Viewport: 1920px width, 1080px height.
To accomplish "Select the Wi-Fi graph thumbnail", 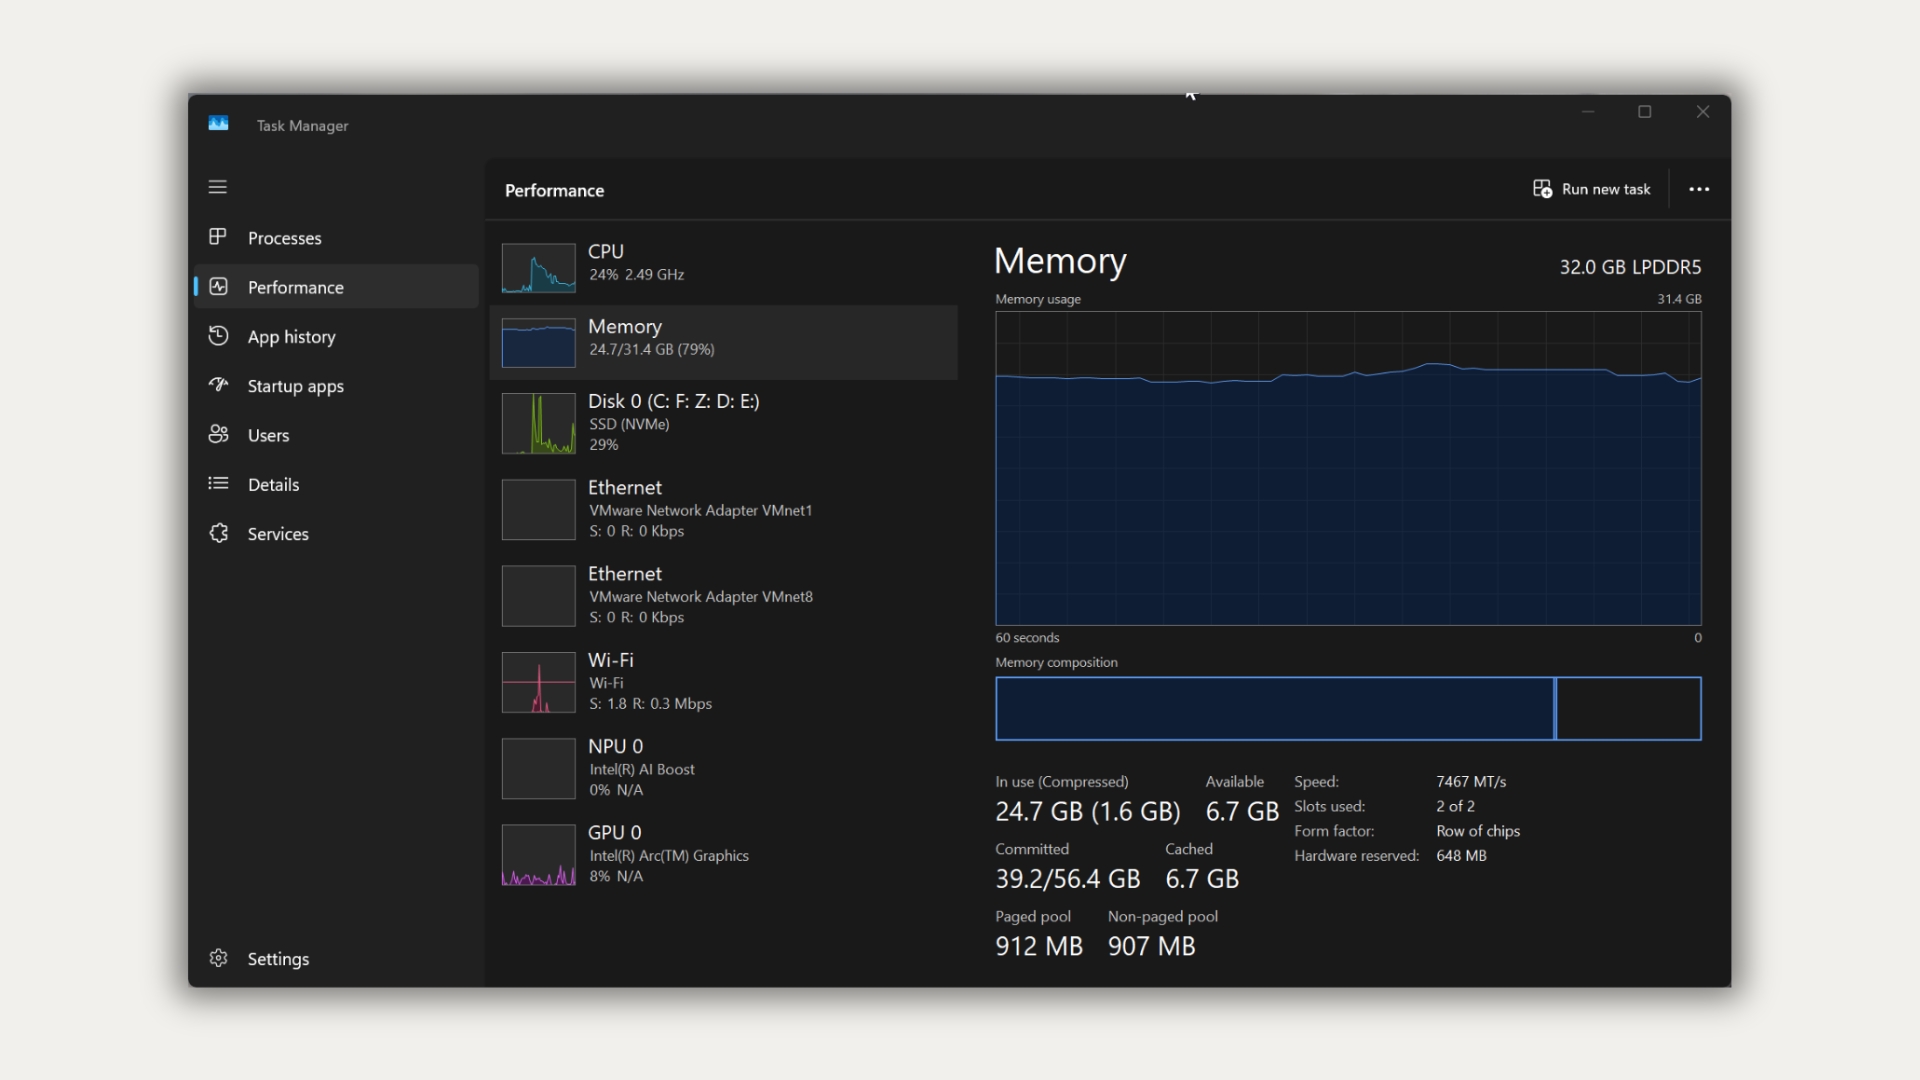I will 538,682.
